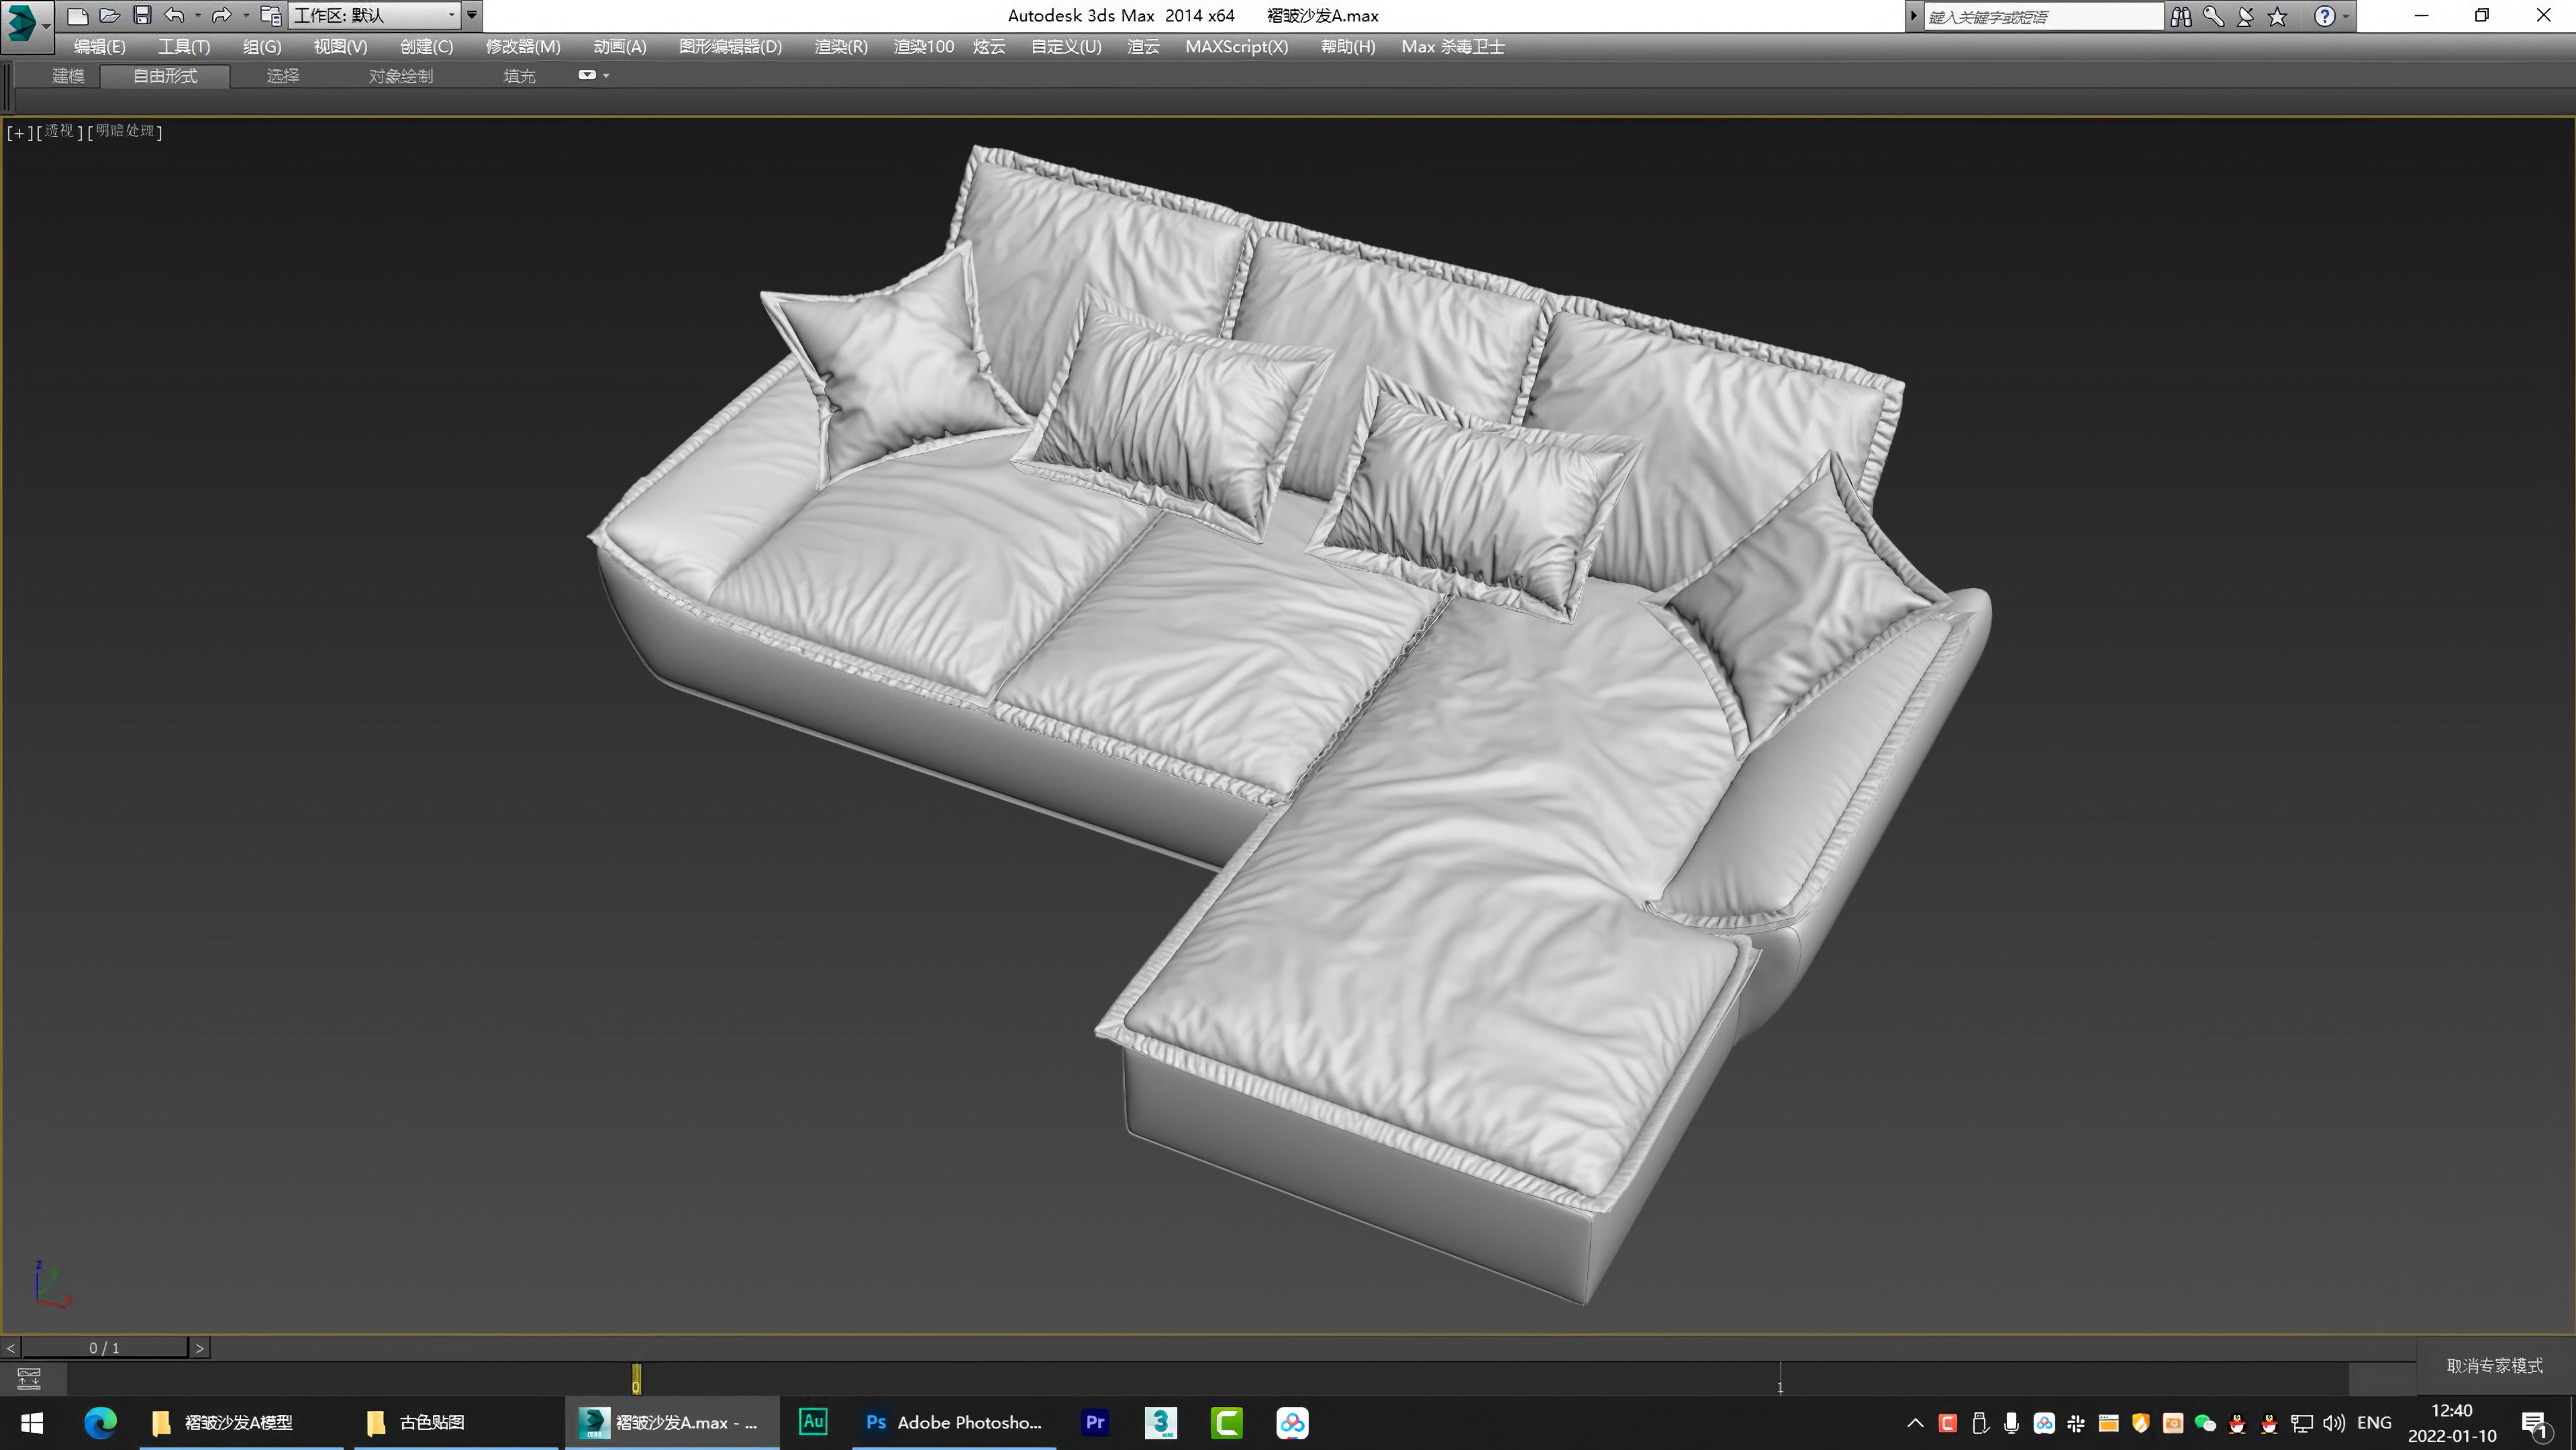Undo the last action via Undo icon

pos(176,15)
